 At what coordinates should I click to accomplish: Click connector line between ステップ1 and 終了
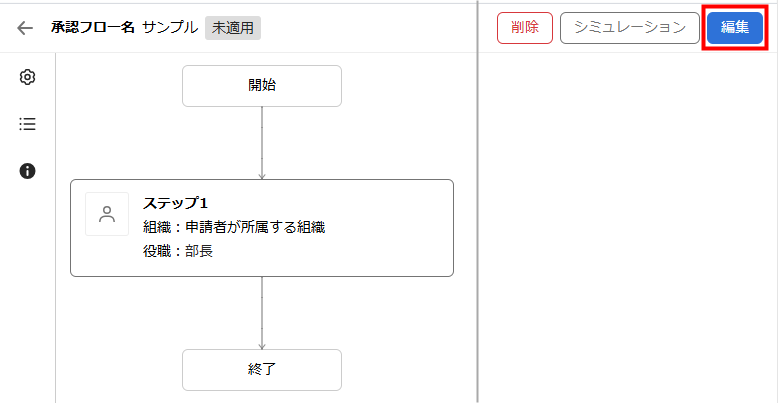[x=262, y=312]
